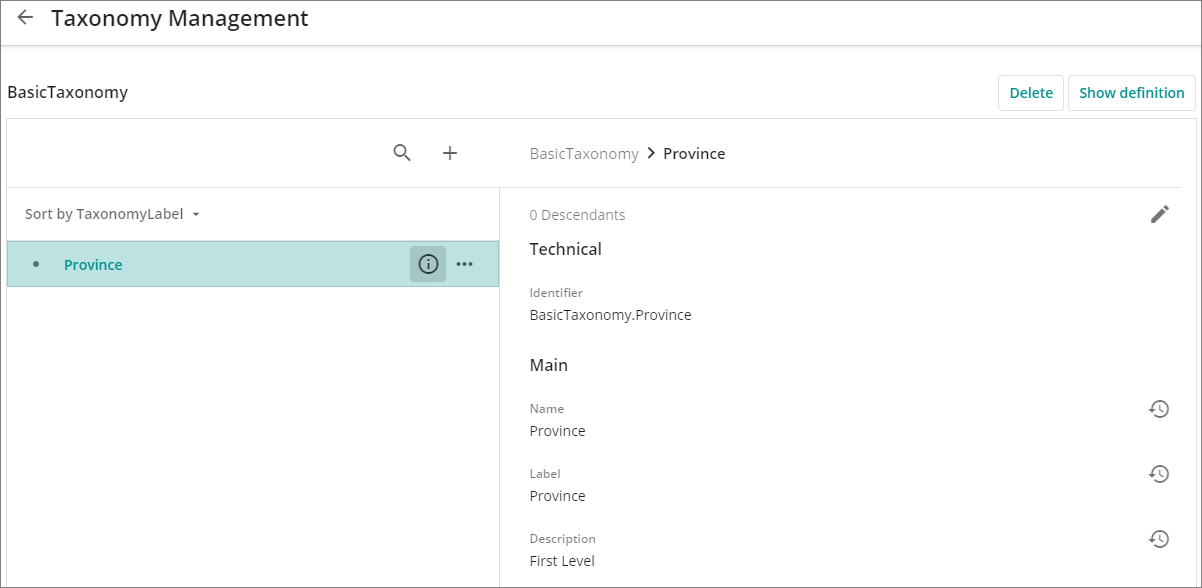Select the Province tree node

pyautogui.click(x=252, y=264)
